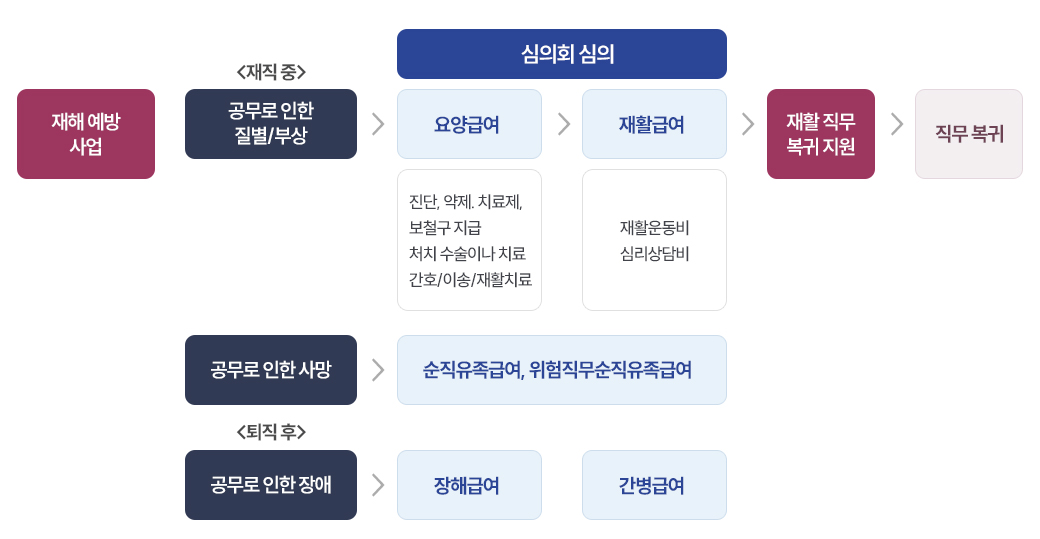
Task: Click the chevron arrow after 재활급여 box
Action: [748, 124]
